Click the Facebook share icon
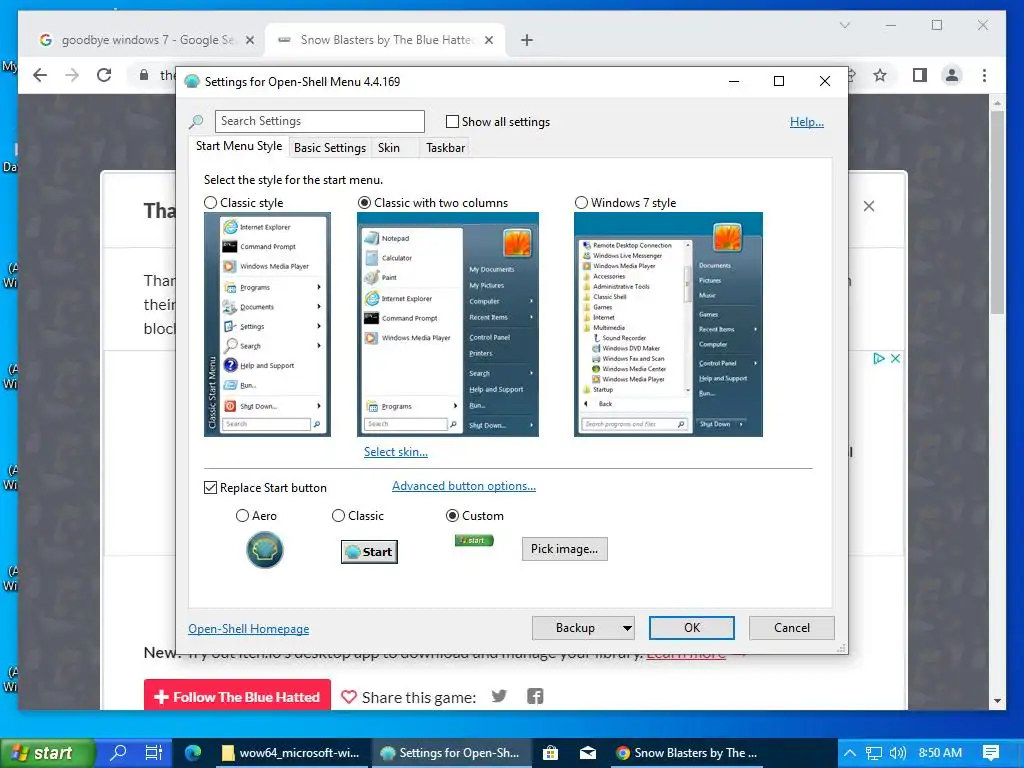Screen dimensions: 1024x768 pos(535,696)
